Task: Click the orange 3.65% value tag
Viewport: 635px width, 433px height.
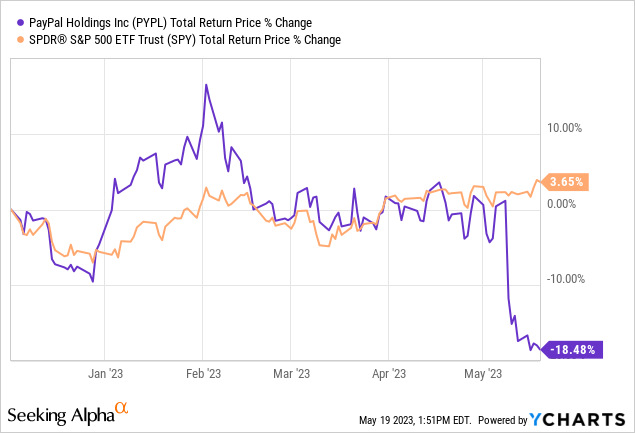Action: pyautogui.click(x=568, y=182)
